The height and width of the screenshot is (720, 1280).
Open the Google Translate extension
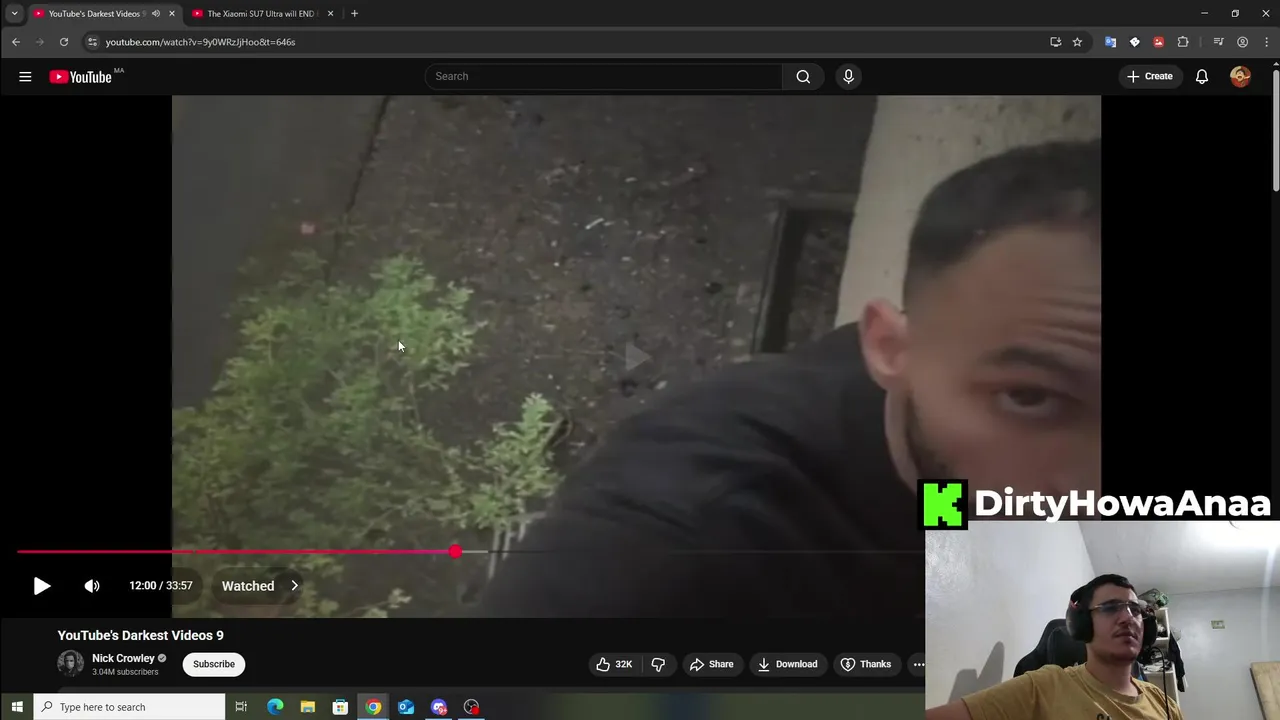pyautogui.click(x=1110, y=42)
